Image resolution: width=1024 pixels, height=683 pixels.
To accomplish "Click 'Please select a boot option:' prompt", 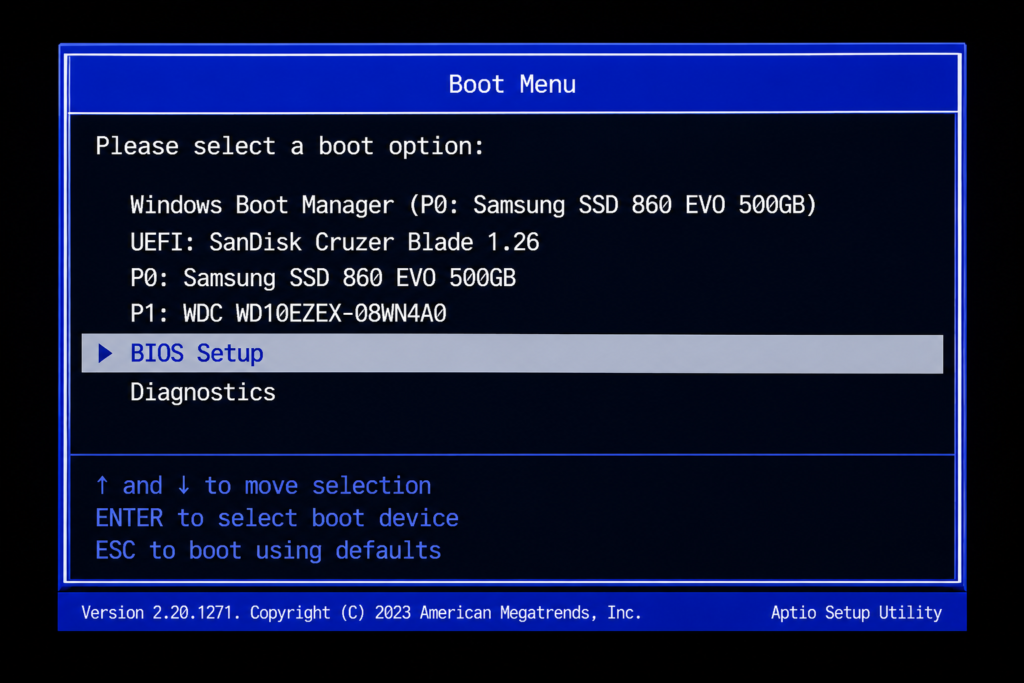I will click(289, 146).
